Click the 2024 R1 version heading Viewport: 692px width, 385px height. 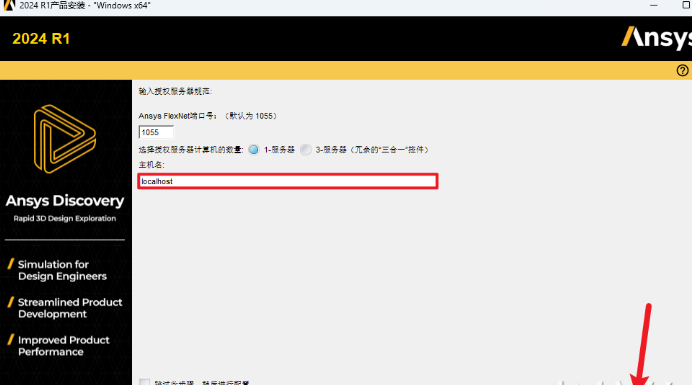point(41,39)
